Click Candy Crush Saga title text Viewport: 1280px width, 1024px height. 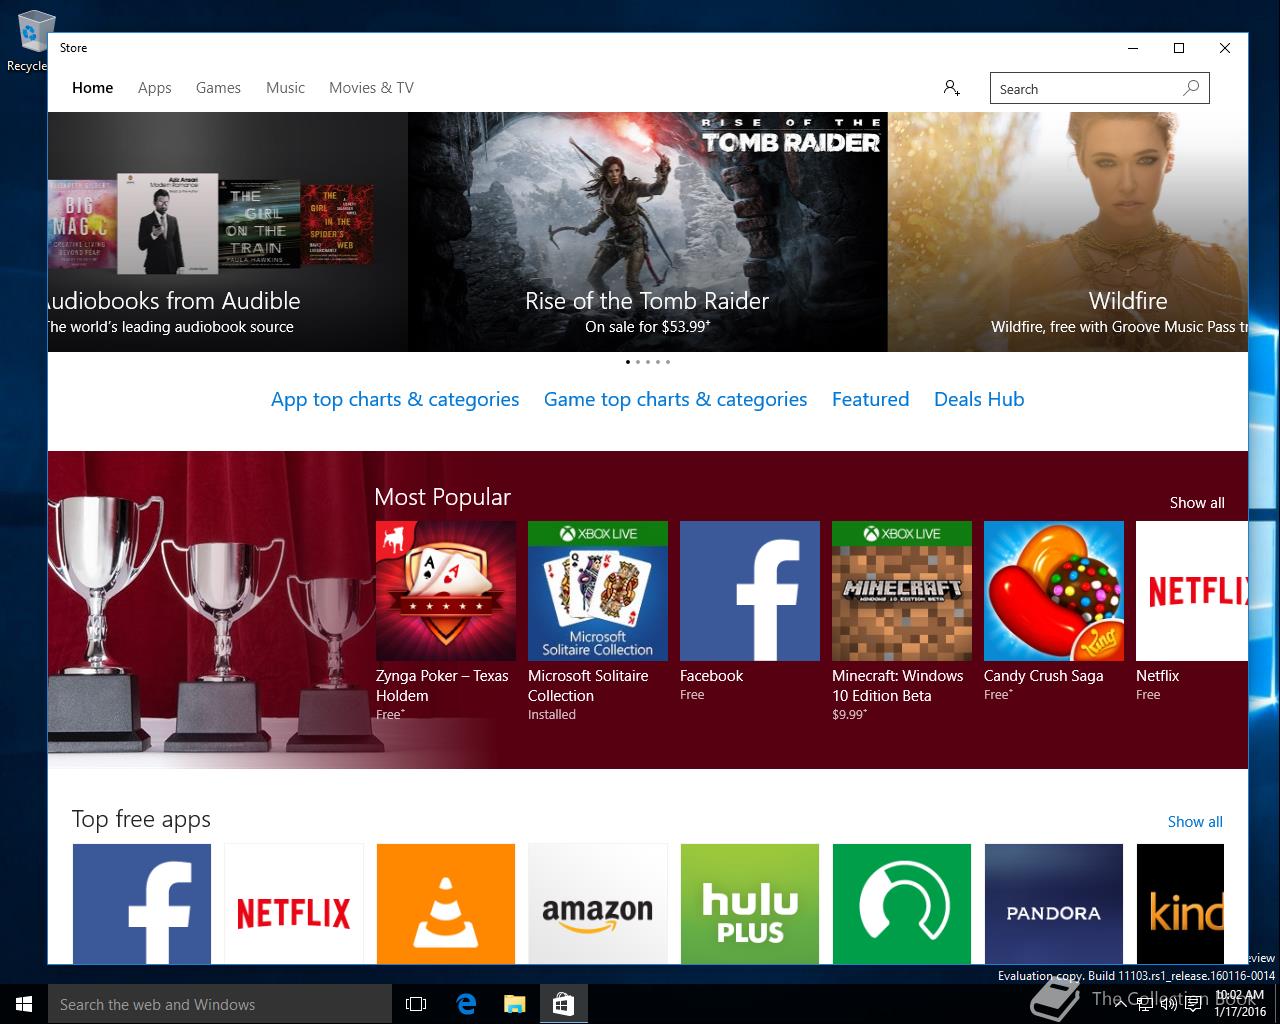1044,676
